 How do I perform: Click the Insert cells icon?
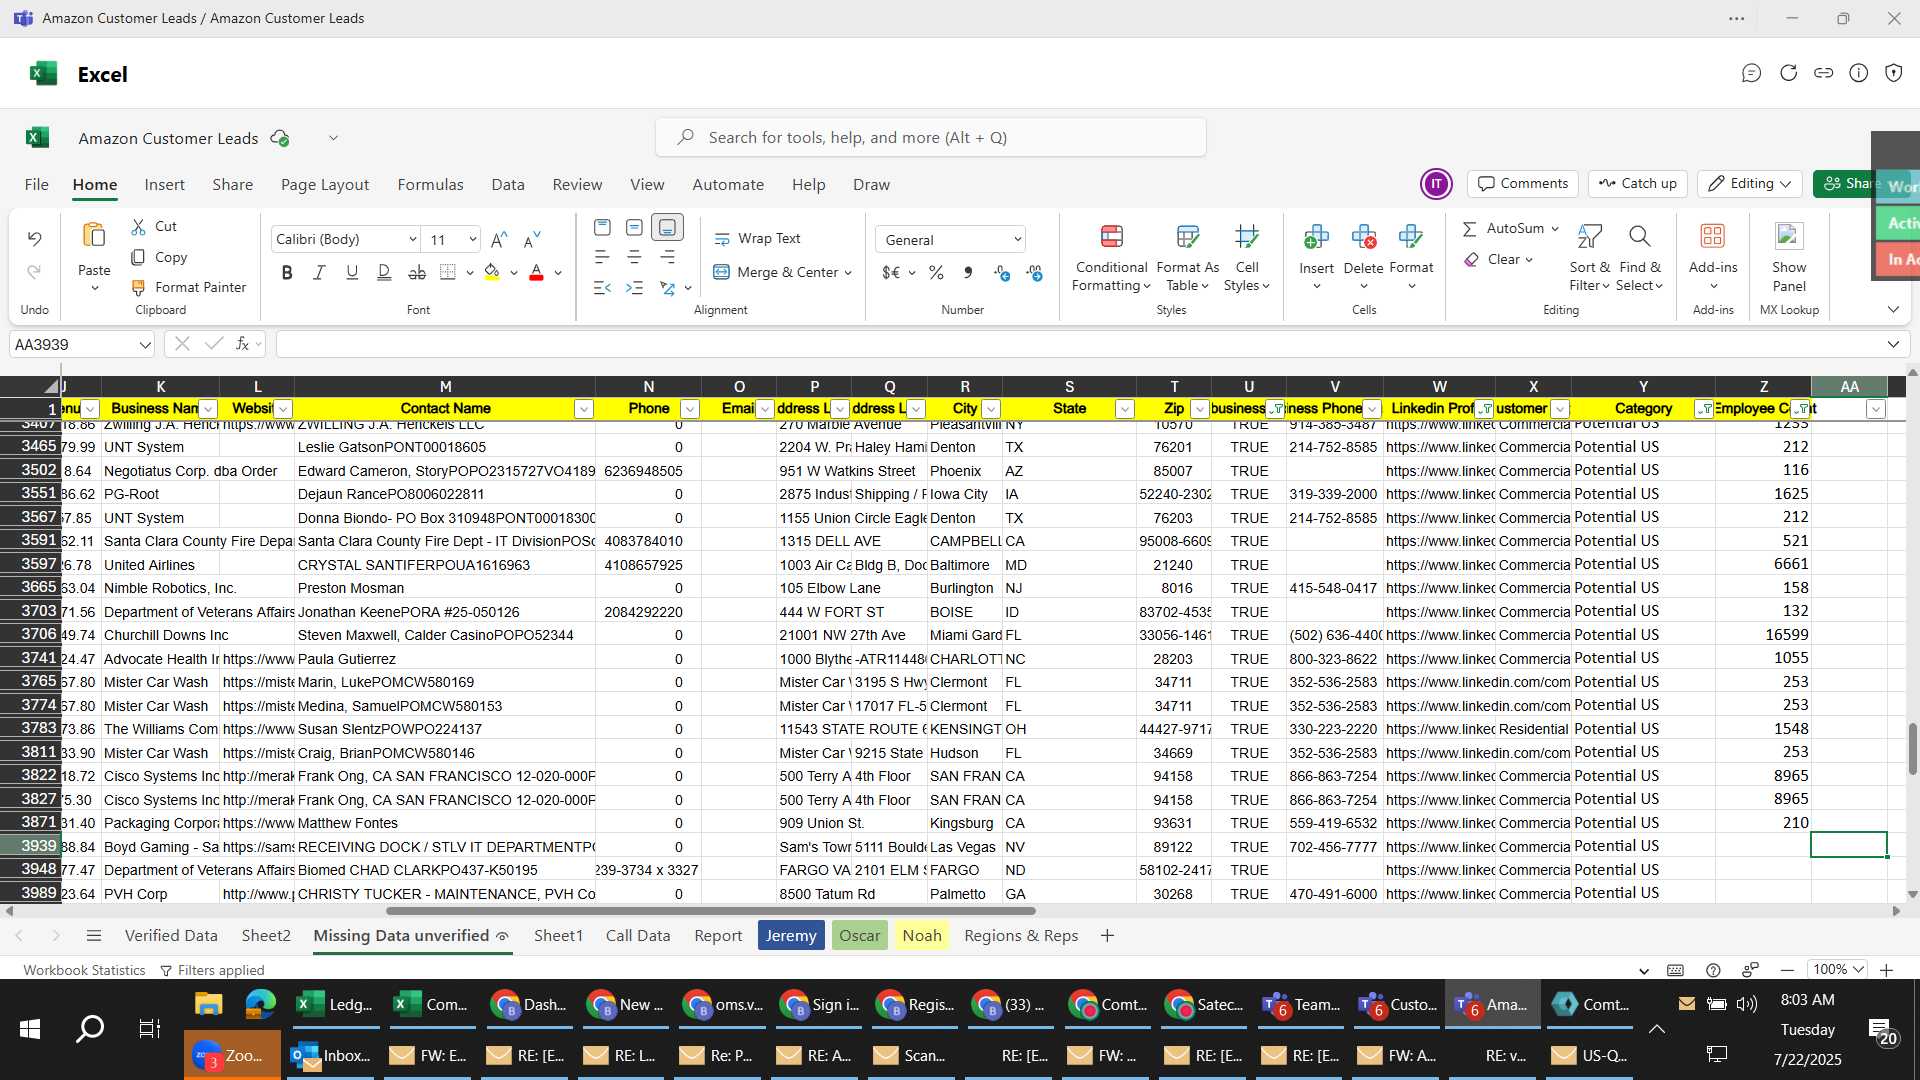click(x=1316, y=237)
